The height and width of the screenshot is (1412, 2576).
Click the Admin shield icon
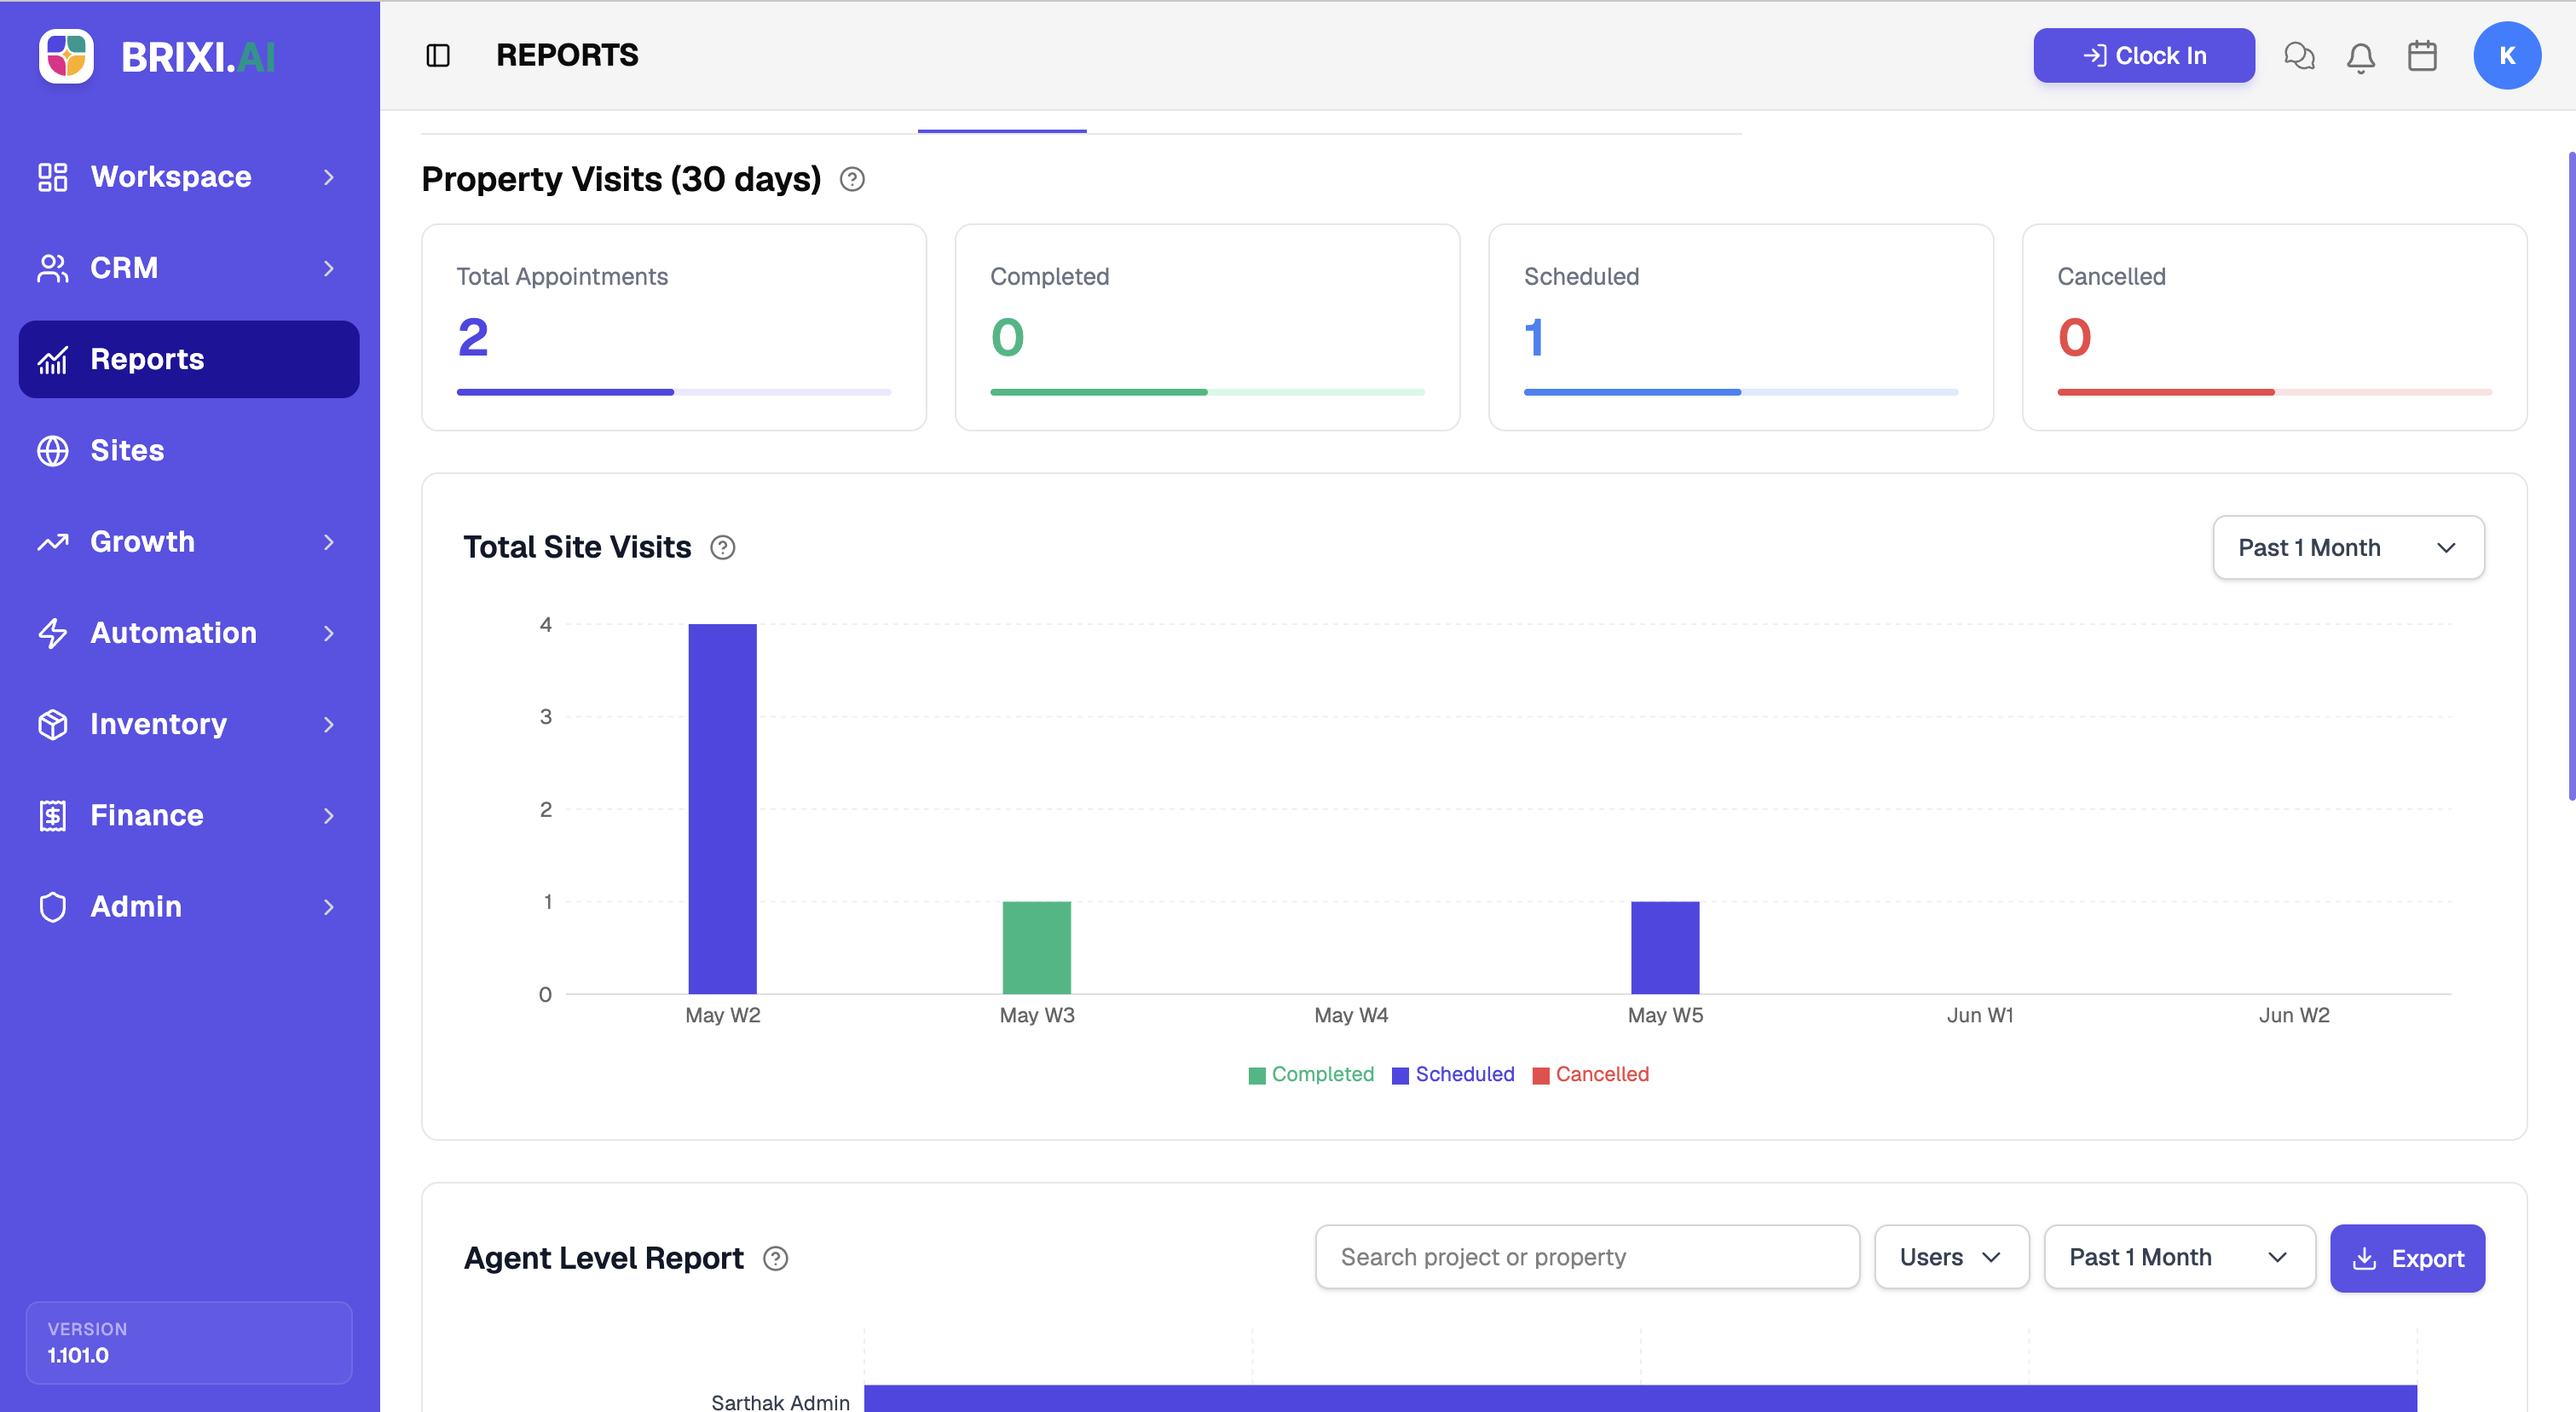pos(53,906)
